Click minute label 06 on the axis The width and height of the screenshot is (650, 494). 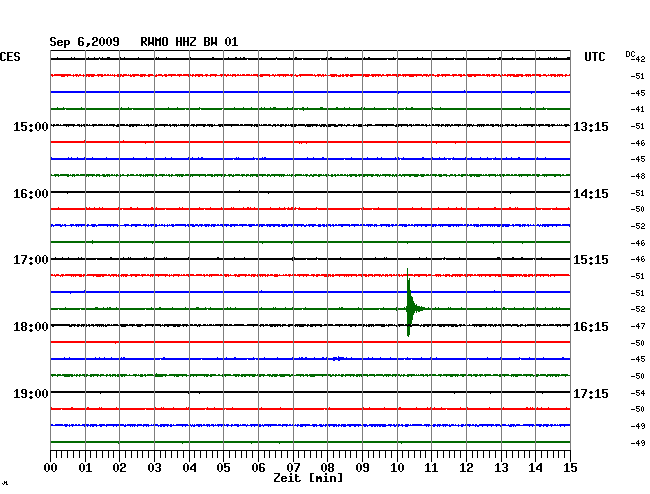click(258, 468)
